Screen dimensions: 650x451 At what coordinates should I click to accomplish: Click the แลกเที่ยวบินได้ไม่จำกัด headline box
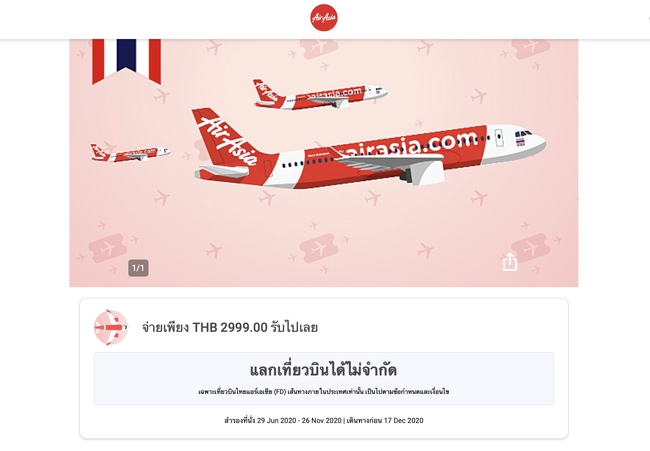click(324, 378)
